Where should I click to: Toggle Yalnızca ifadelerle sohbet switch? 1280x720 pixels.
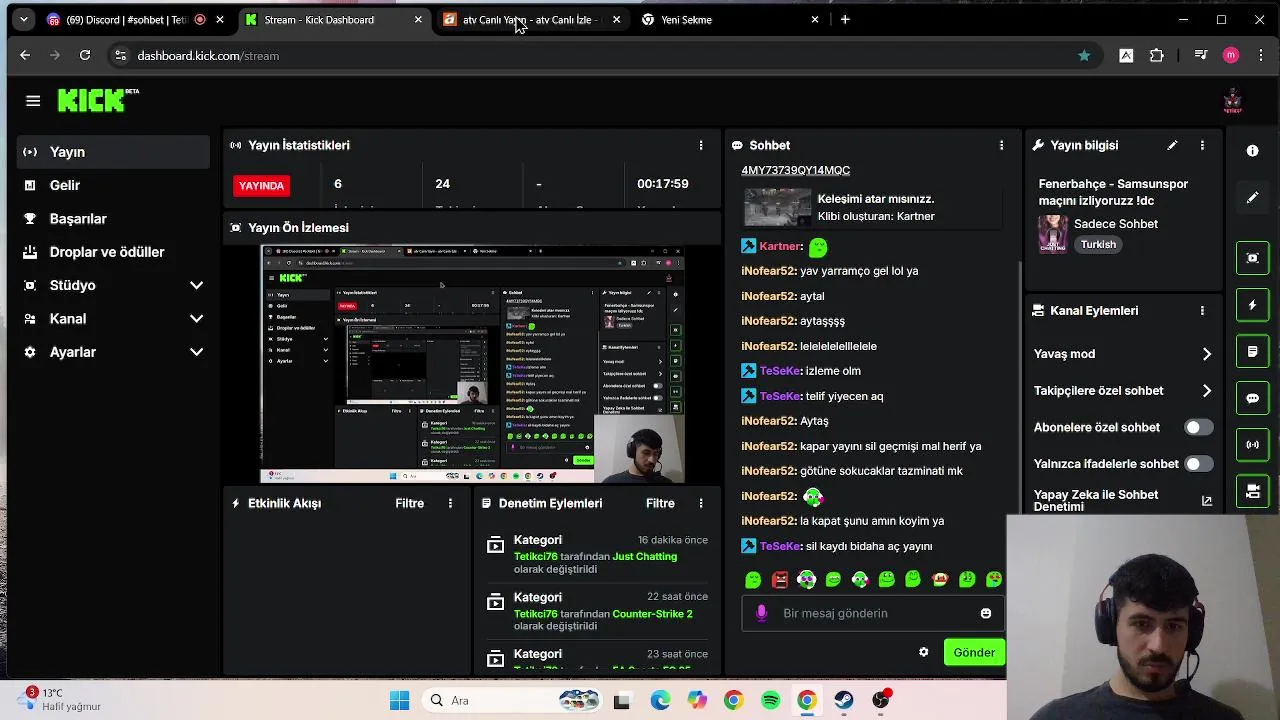point(1198,464)
